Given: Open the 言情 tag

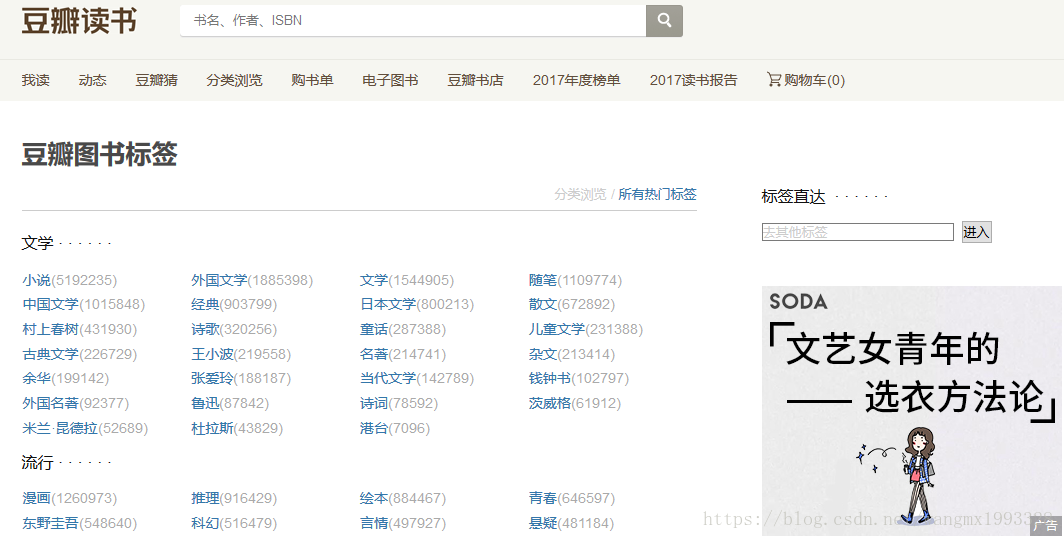Looking at the screenshot, I should [x=374, y=523].
